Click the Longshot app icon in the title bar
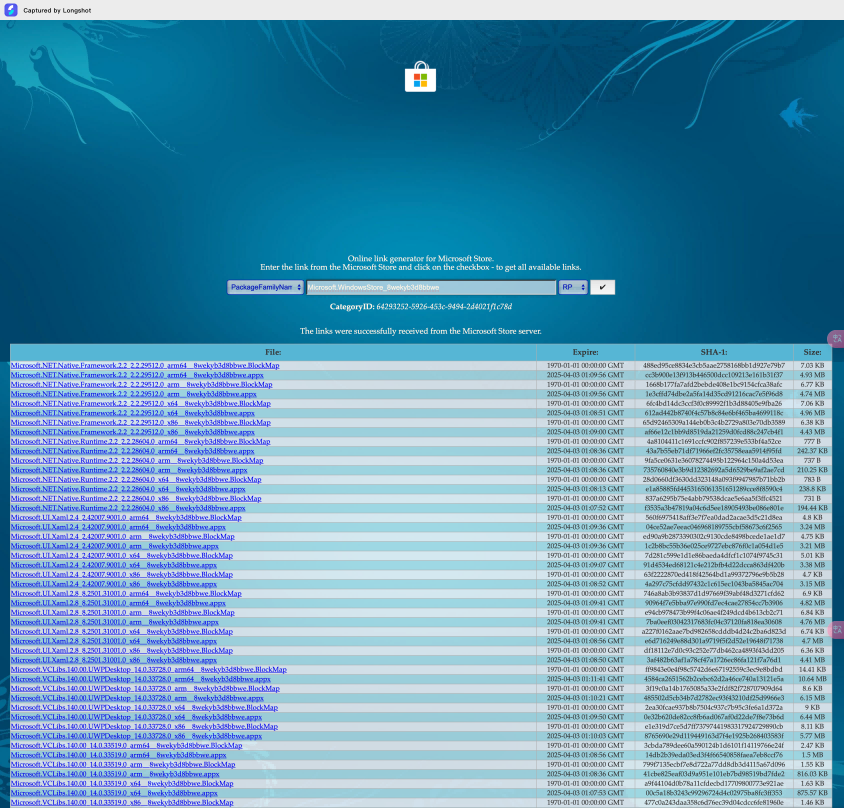This screenshot has width=844, height=808. click(11, 10)
